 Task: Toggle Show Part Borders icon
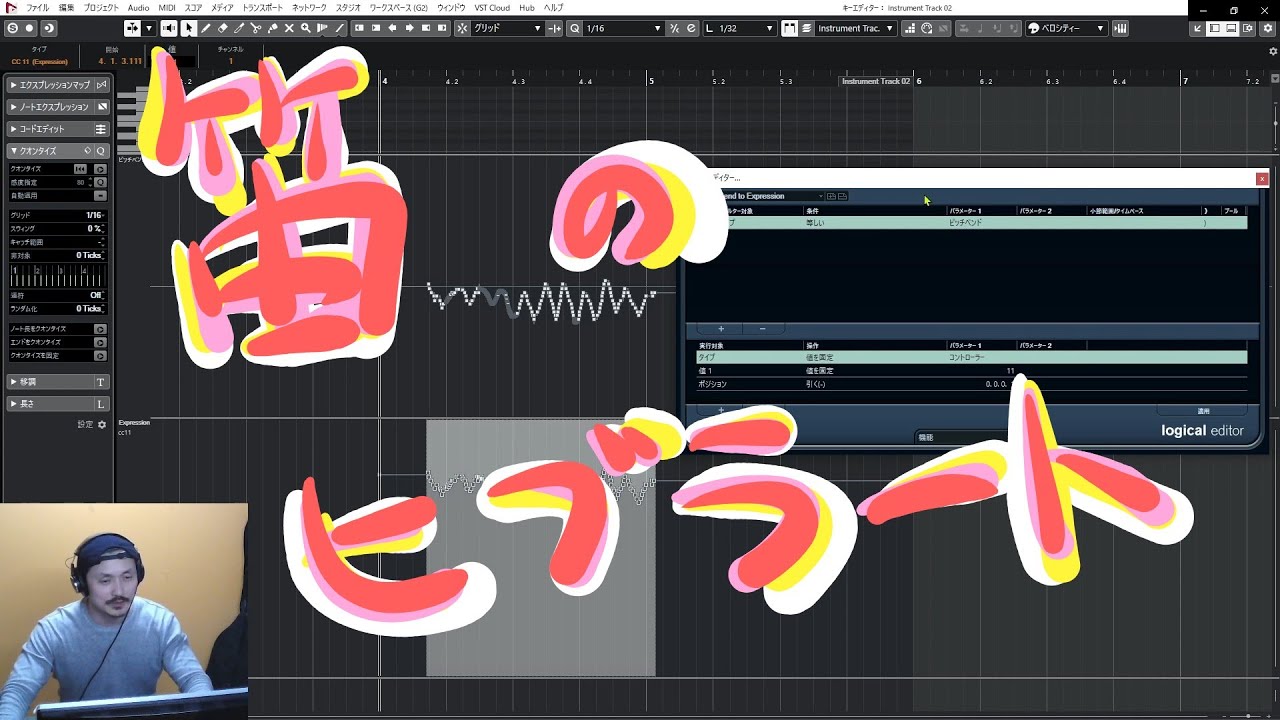tap(789, 28)
